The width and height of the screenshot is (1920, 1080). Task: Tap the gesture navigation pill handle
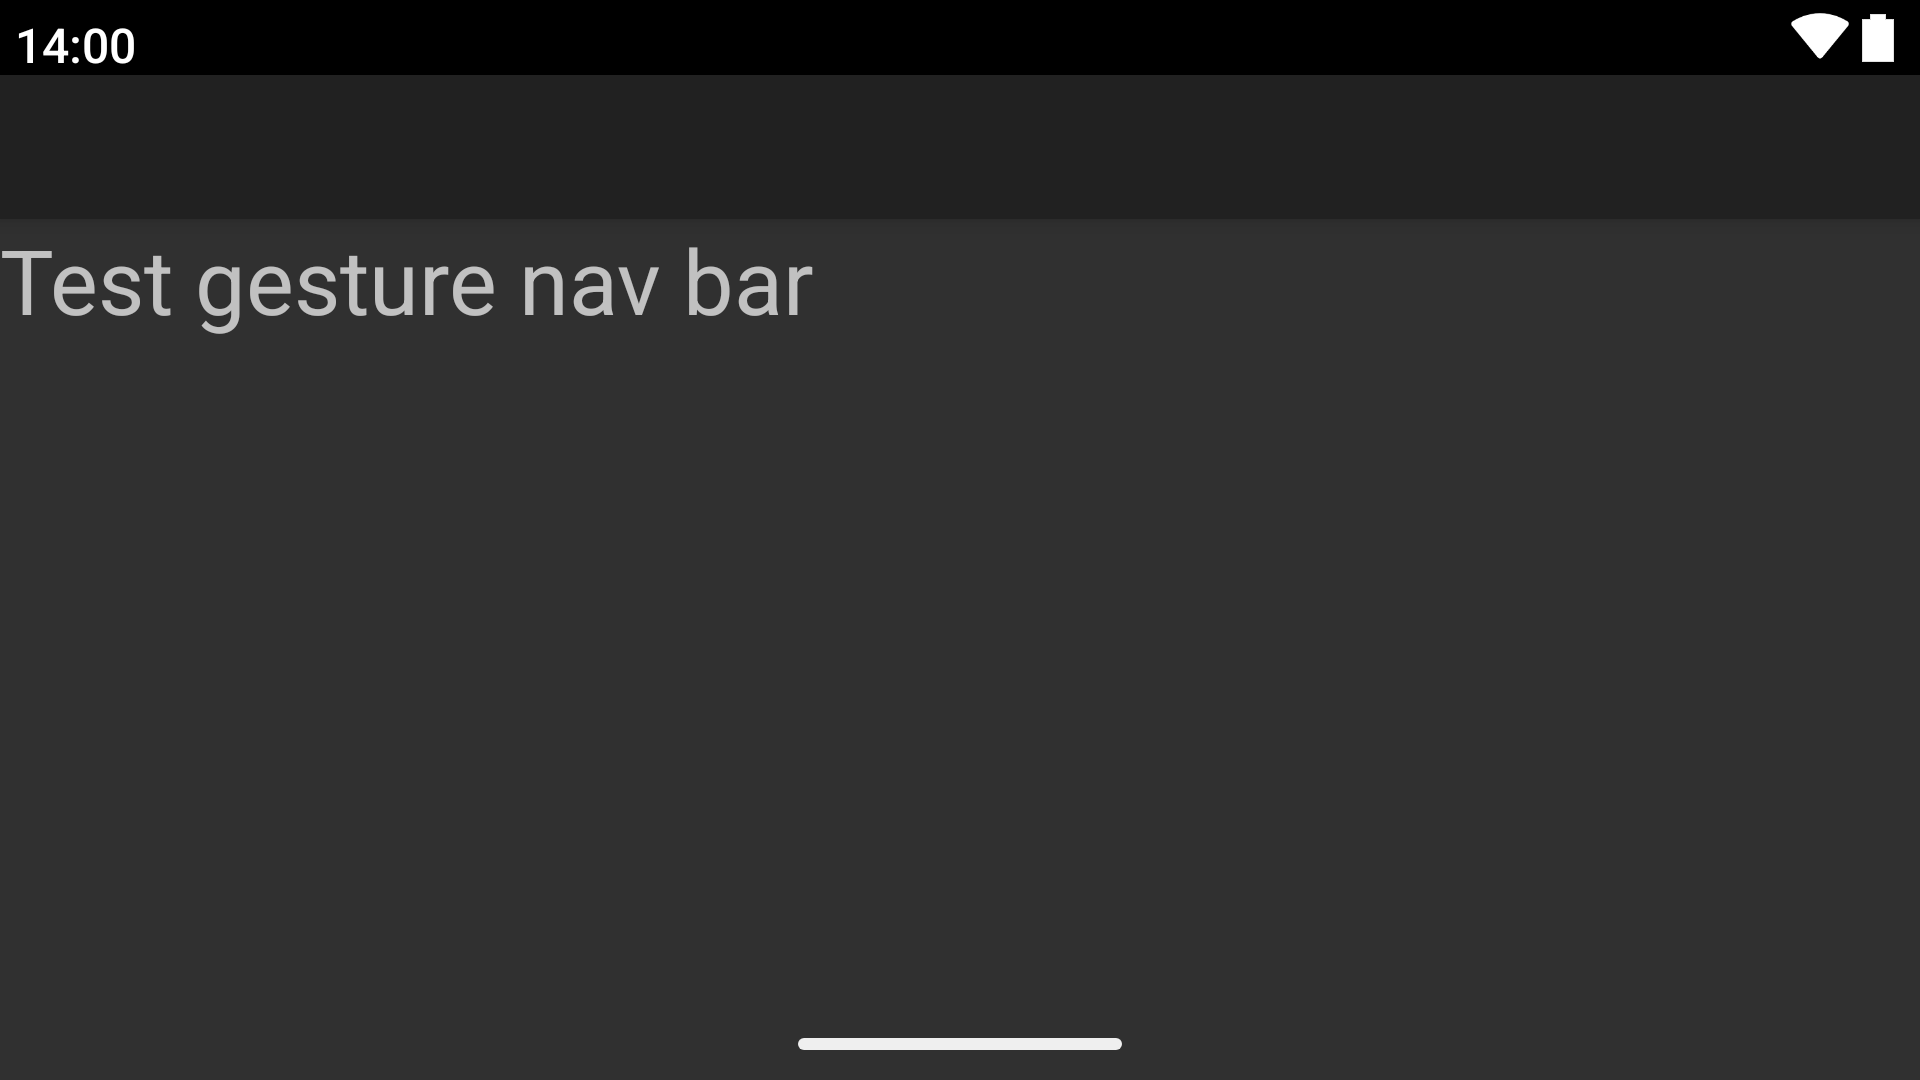pyautogui.click(x=960, y=1044)
